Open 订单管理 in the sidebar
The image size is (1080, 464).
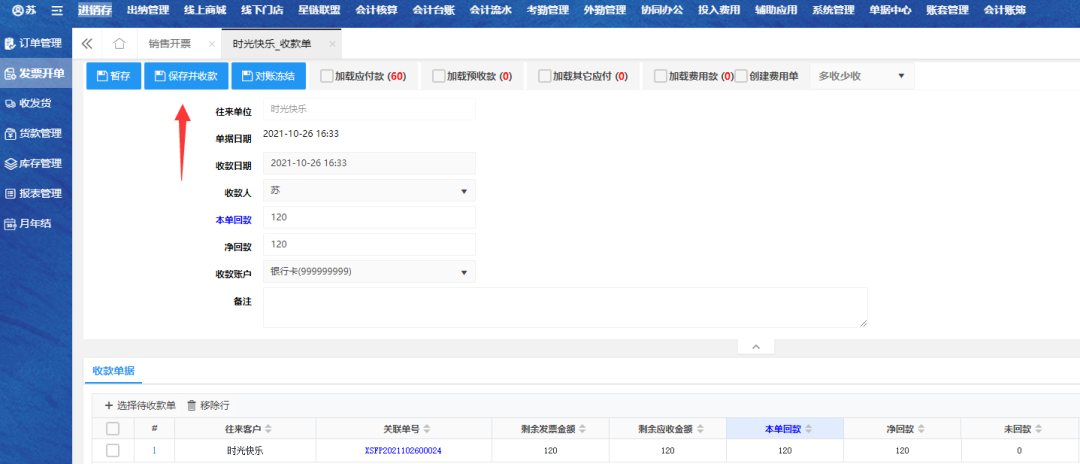tap(36, 43)
